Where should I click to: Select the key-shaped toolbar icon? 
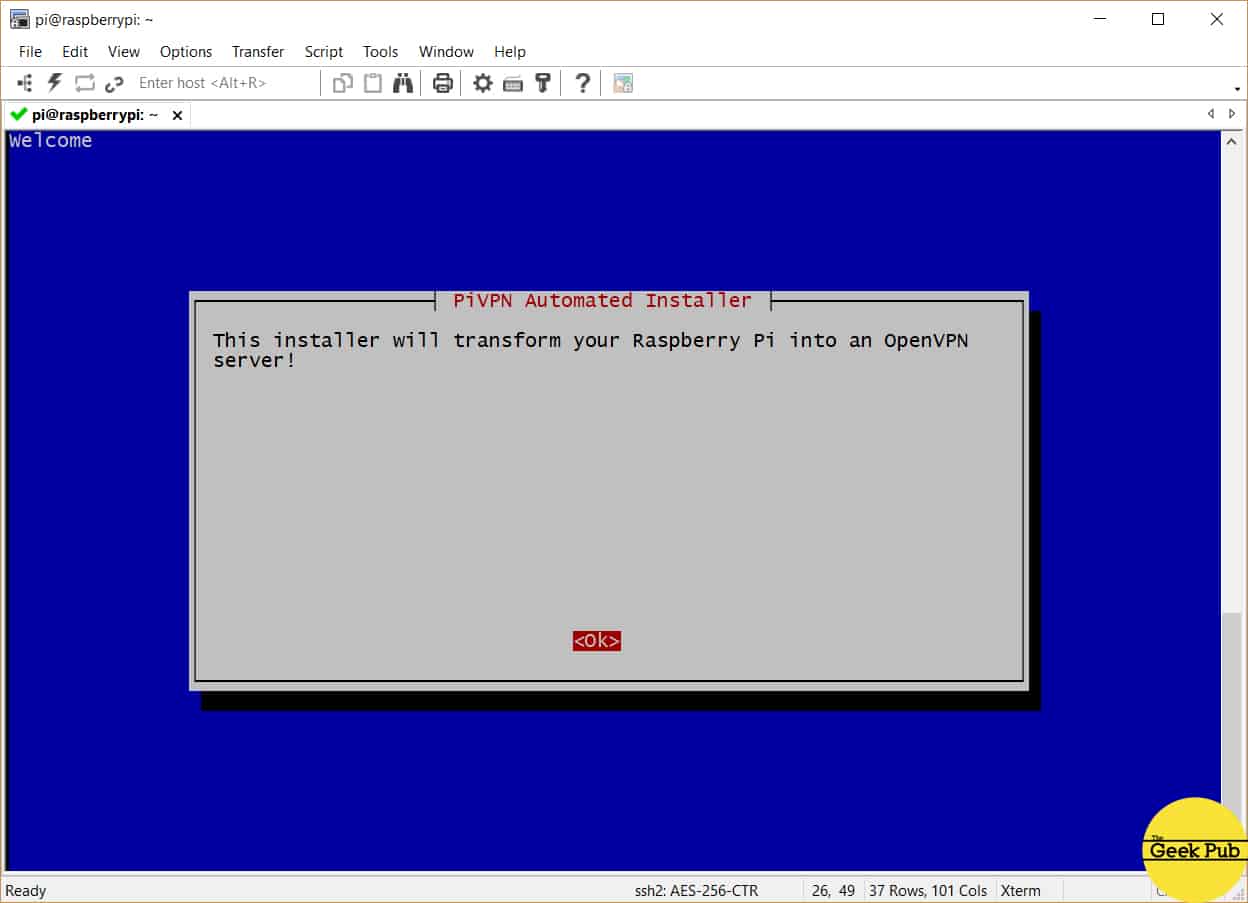pos(543,83)
